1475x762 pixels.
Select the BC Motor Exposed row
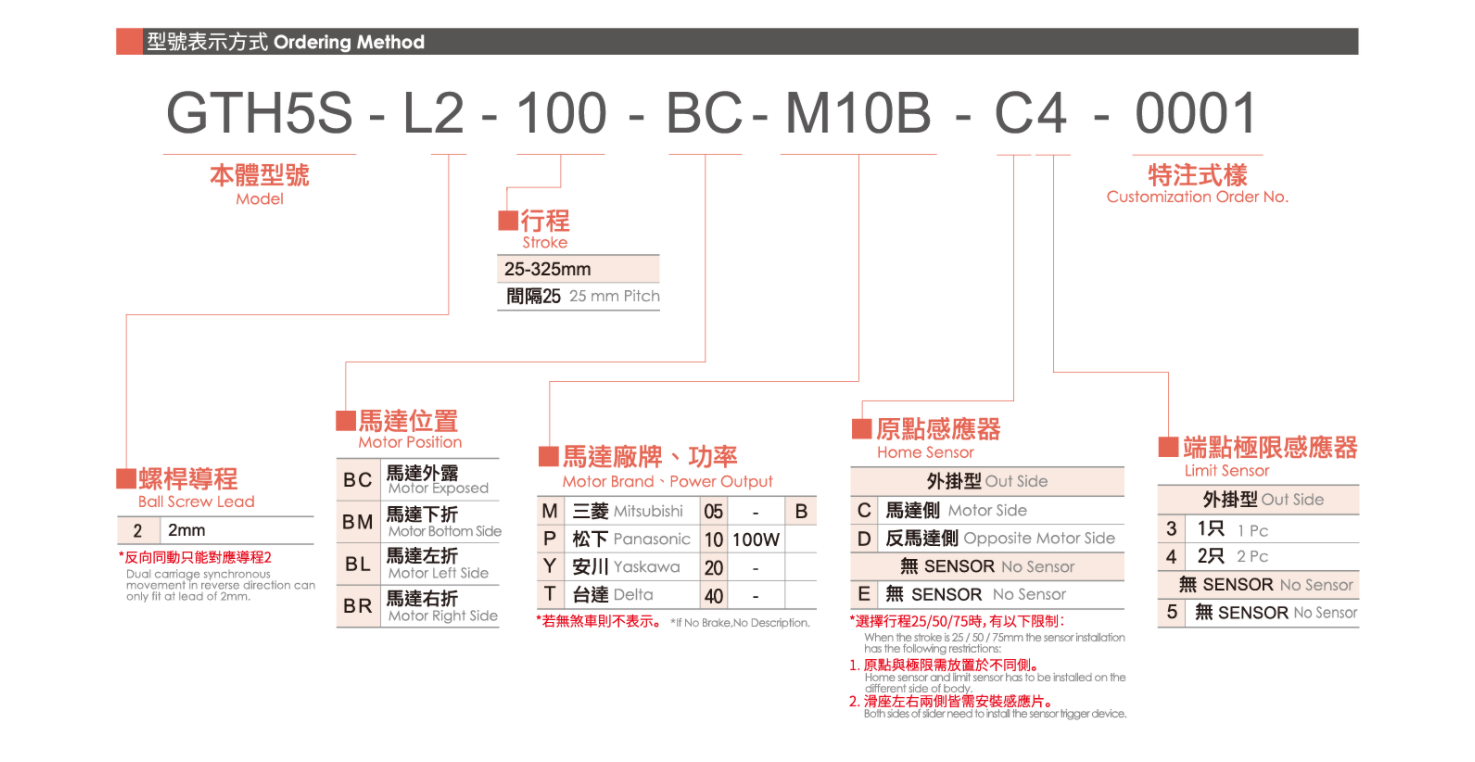click(x=417, y=480)
